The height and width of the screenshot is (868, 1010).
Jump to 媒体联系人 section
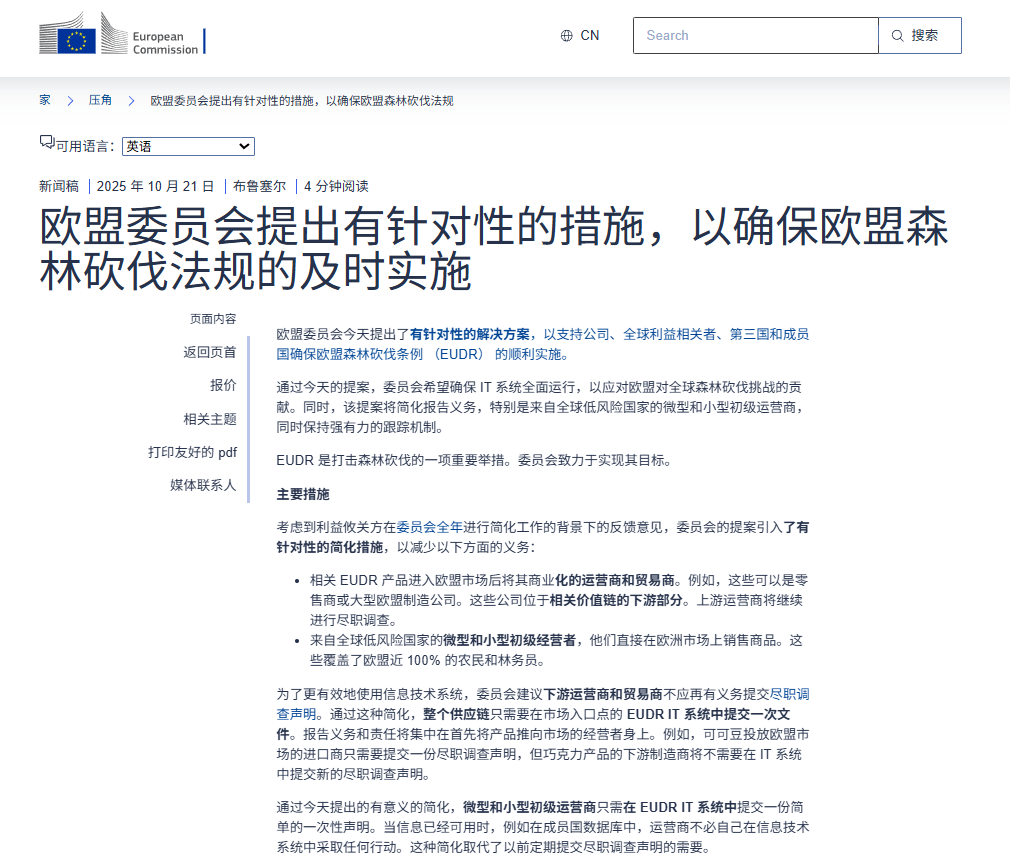203,485
